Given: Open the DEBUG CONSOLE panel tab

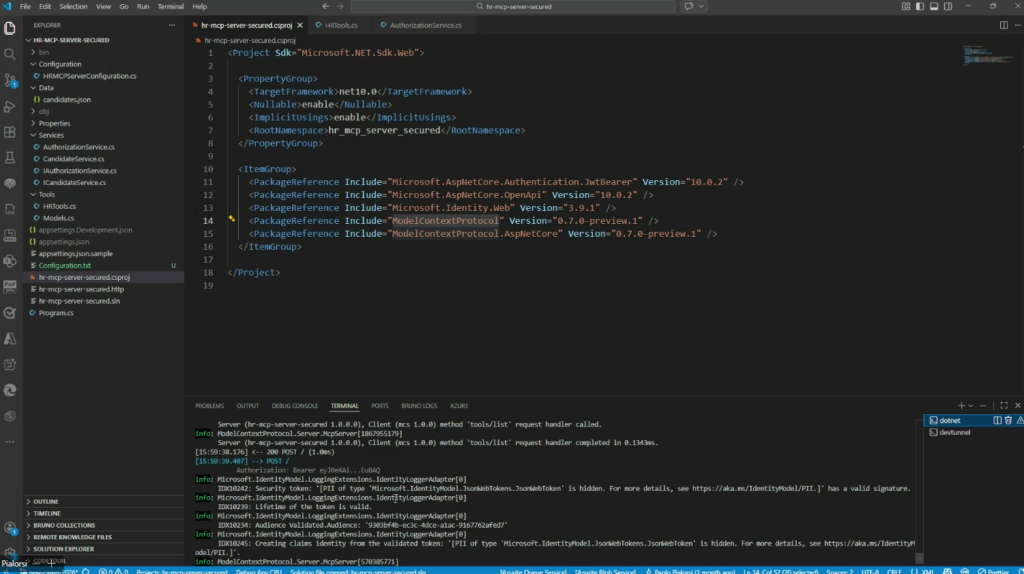Looking at the screenshot, I should pos(296,406).
